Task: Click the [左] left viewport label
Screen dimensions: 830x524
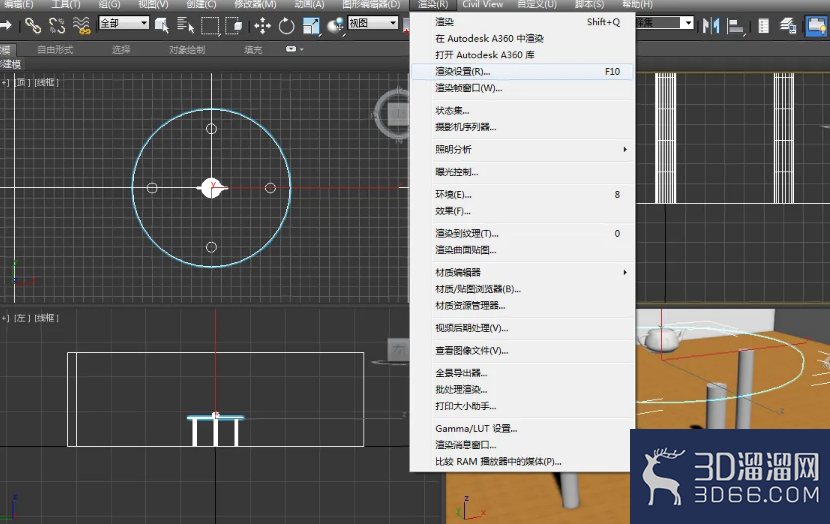Action: (x=22, y=318)
